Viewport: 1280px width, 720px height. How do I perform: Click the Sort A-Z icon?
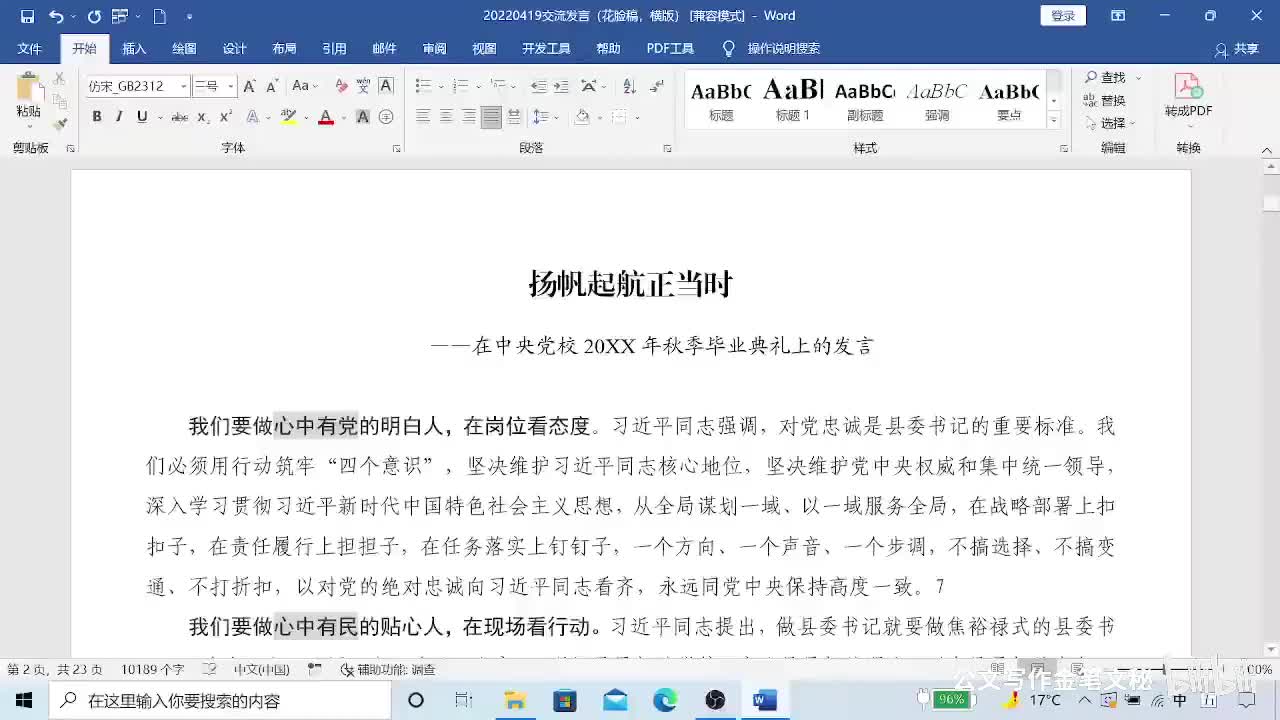pyautogui.click(x=629, y=86)
